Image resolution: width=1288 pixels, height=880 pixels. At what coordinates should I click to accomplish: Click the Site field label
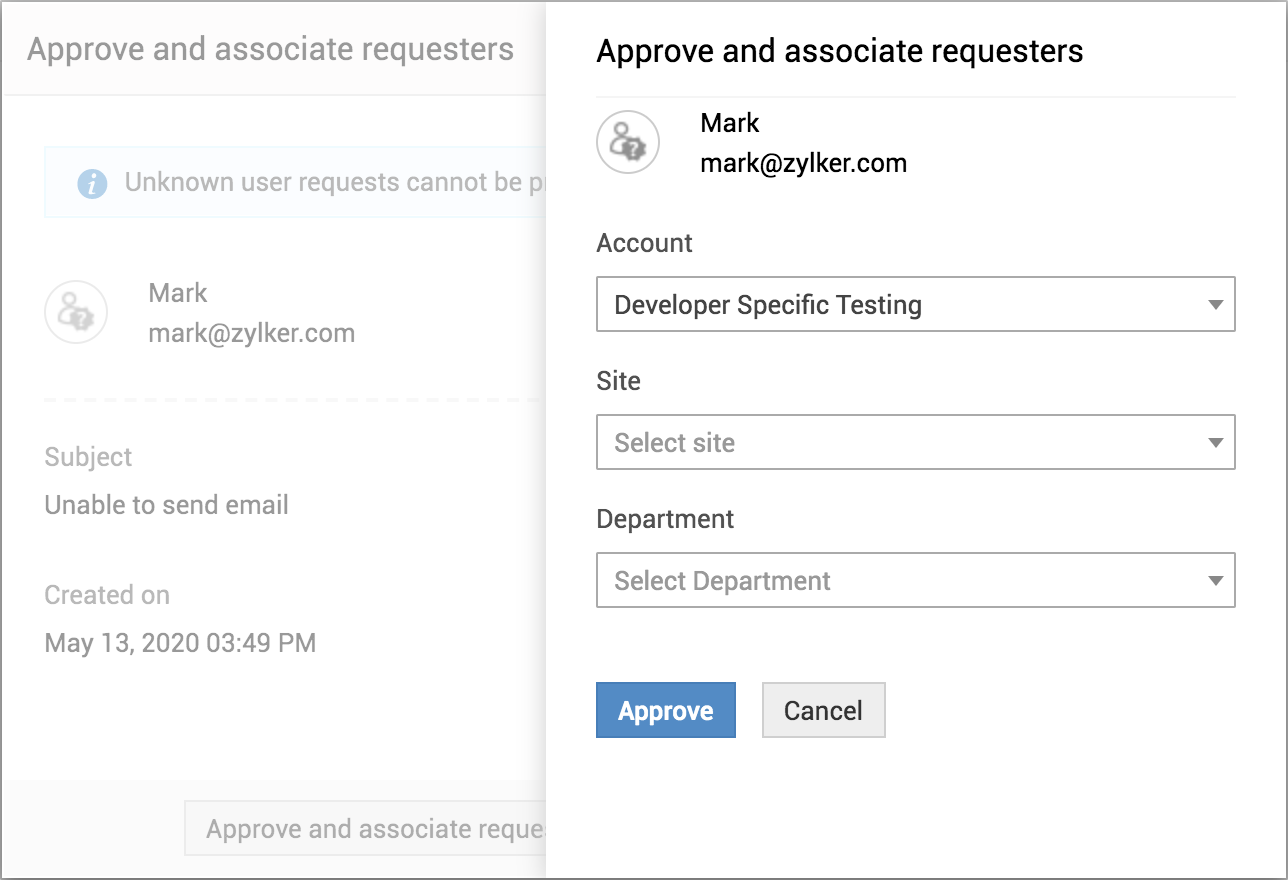(618, 381)
